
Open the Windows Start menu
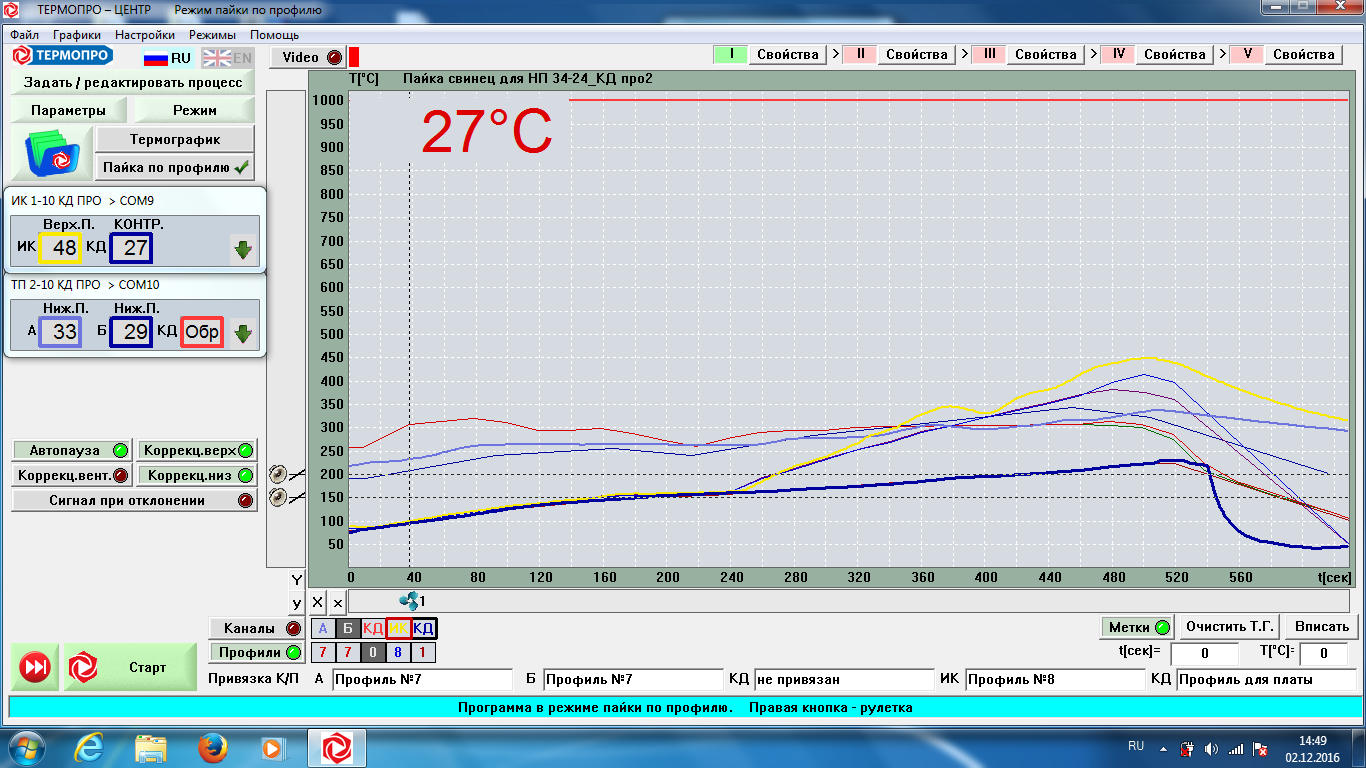pyautogui.click(x=25, y=747)
